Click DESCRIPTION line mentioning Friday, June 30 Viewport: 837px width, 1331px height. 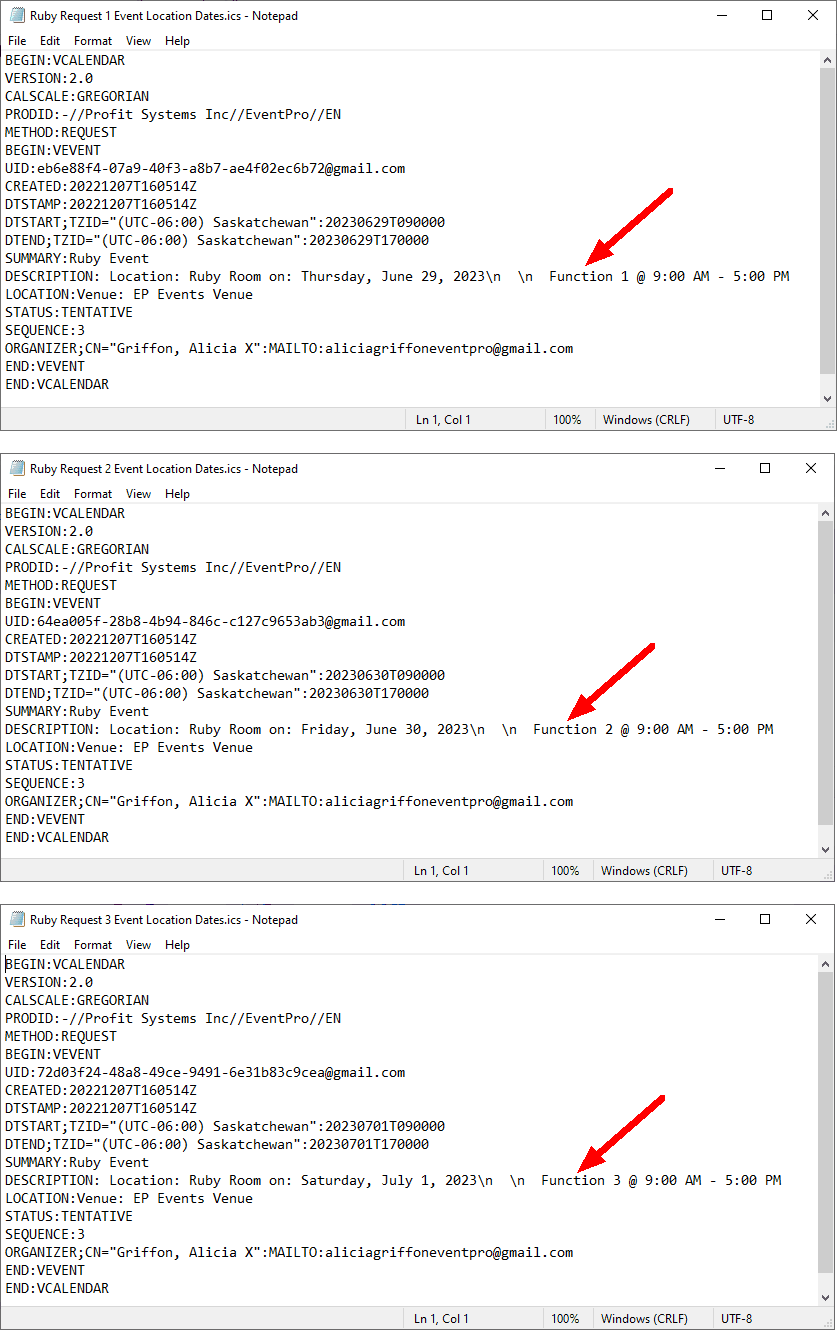(389, 730)
